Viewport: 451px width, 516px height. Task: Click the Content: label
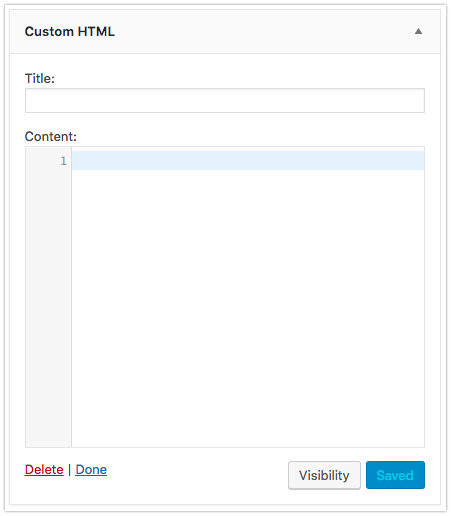[51, 137]
